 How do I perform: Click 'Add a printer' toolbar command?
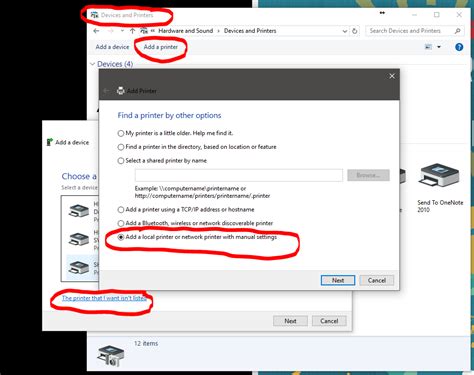pos(161,47)
